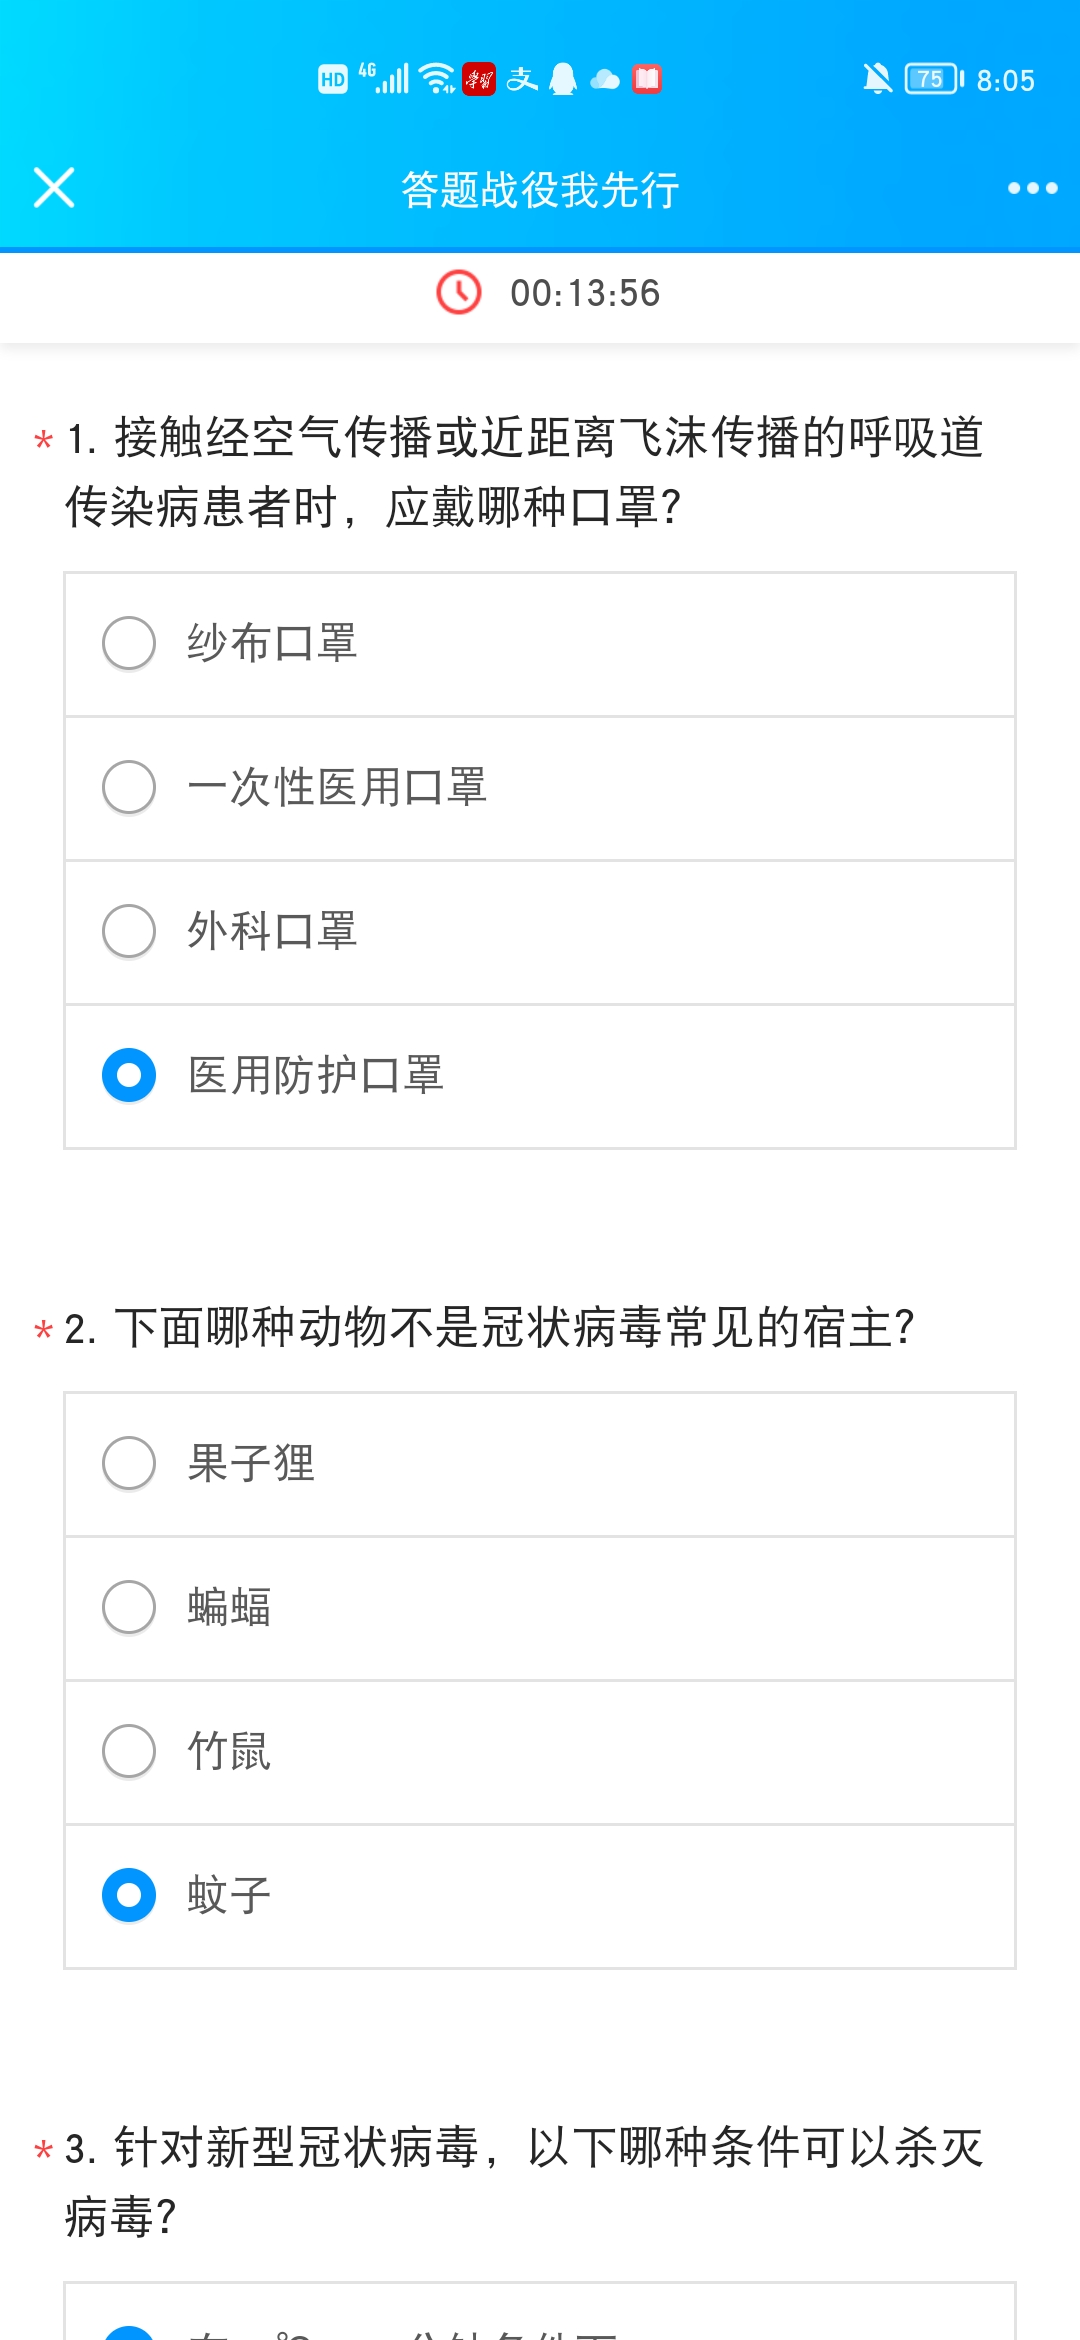
Task: Open the three-dot more options menu
Action: [1032, 188]
